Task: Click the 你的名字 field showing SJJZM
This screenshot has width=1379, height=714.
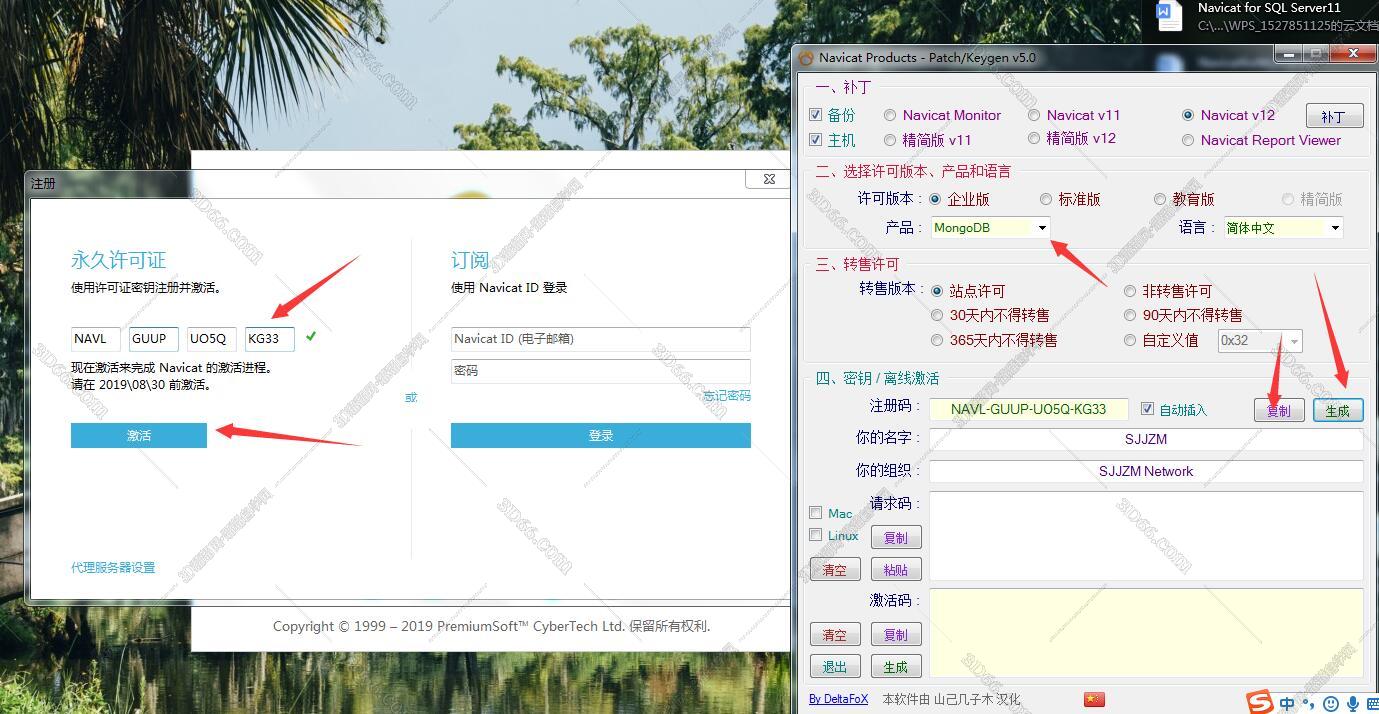Action: point(1146,439)
